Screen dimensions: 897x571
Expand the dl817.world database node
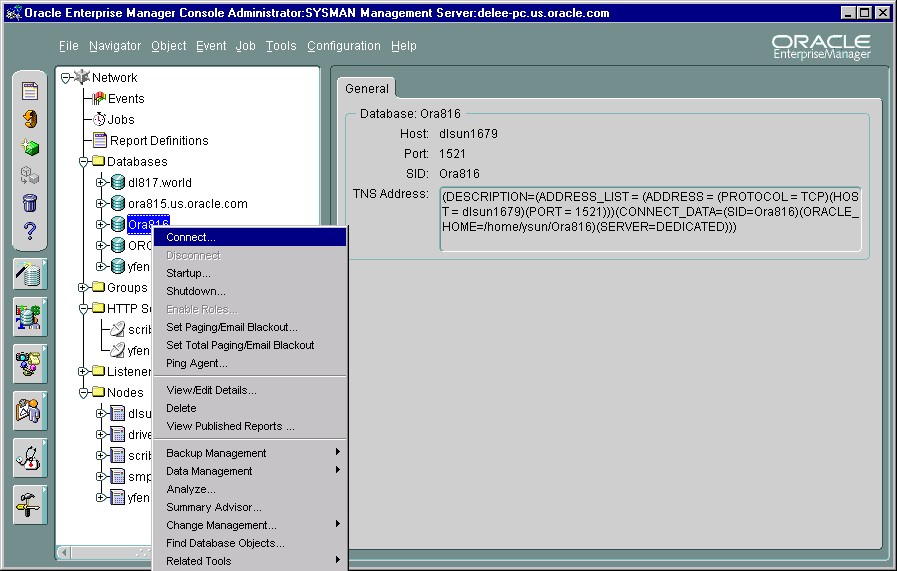100,182
